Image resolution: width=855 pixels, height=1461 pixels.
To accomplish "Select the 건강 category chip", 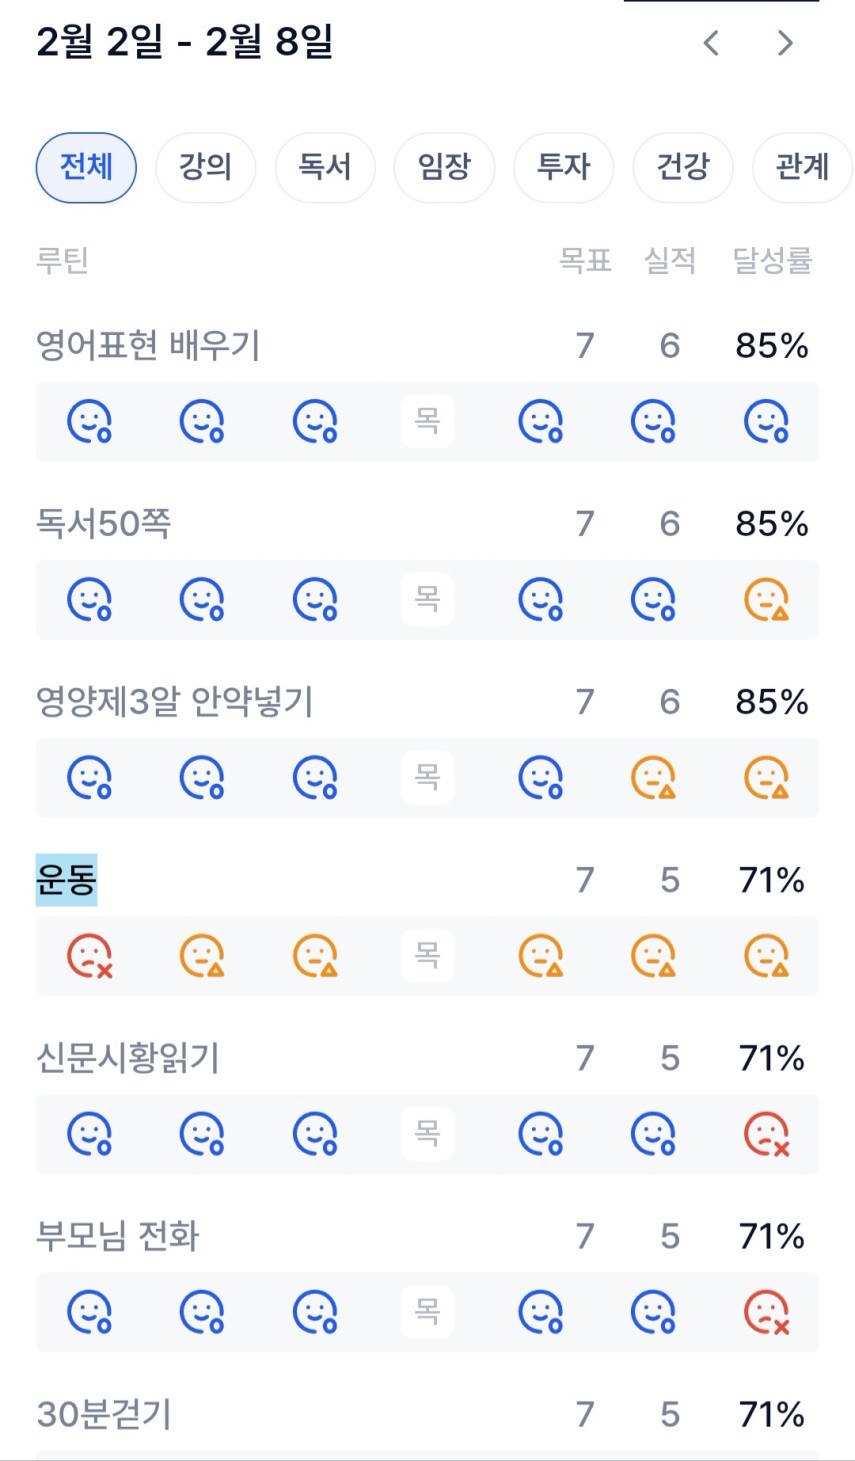I will 683,167.
